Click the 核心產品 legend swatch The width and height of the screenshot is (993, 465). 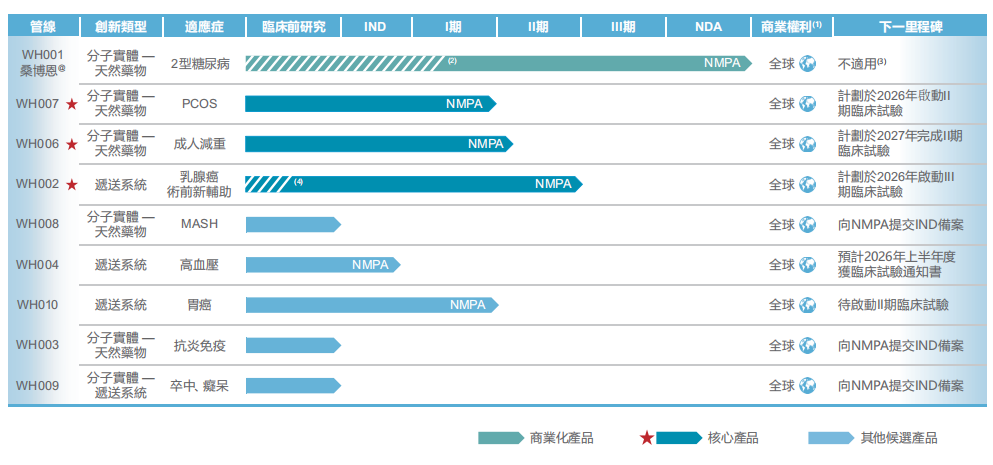(679, 438)
